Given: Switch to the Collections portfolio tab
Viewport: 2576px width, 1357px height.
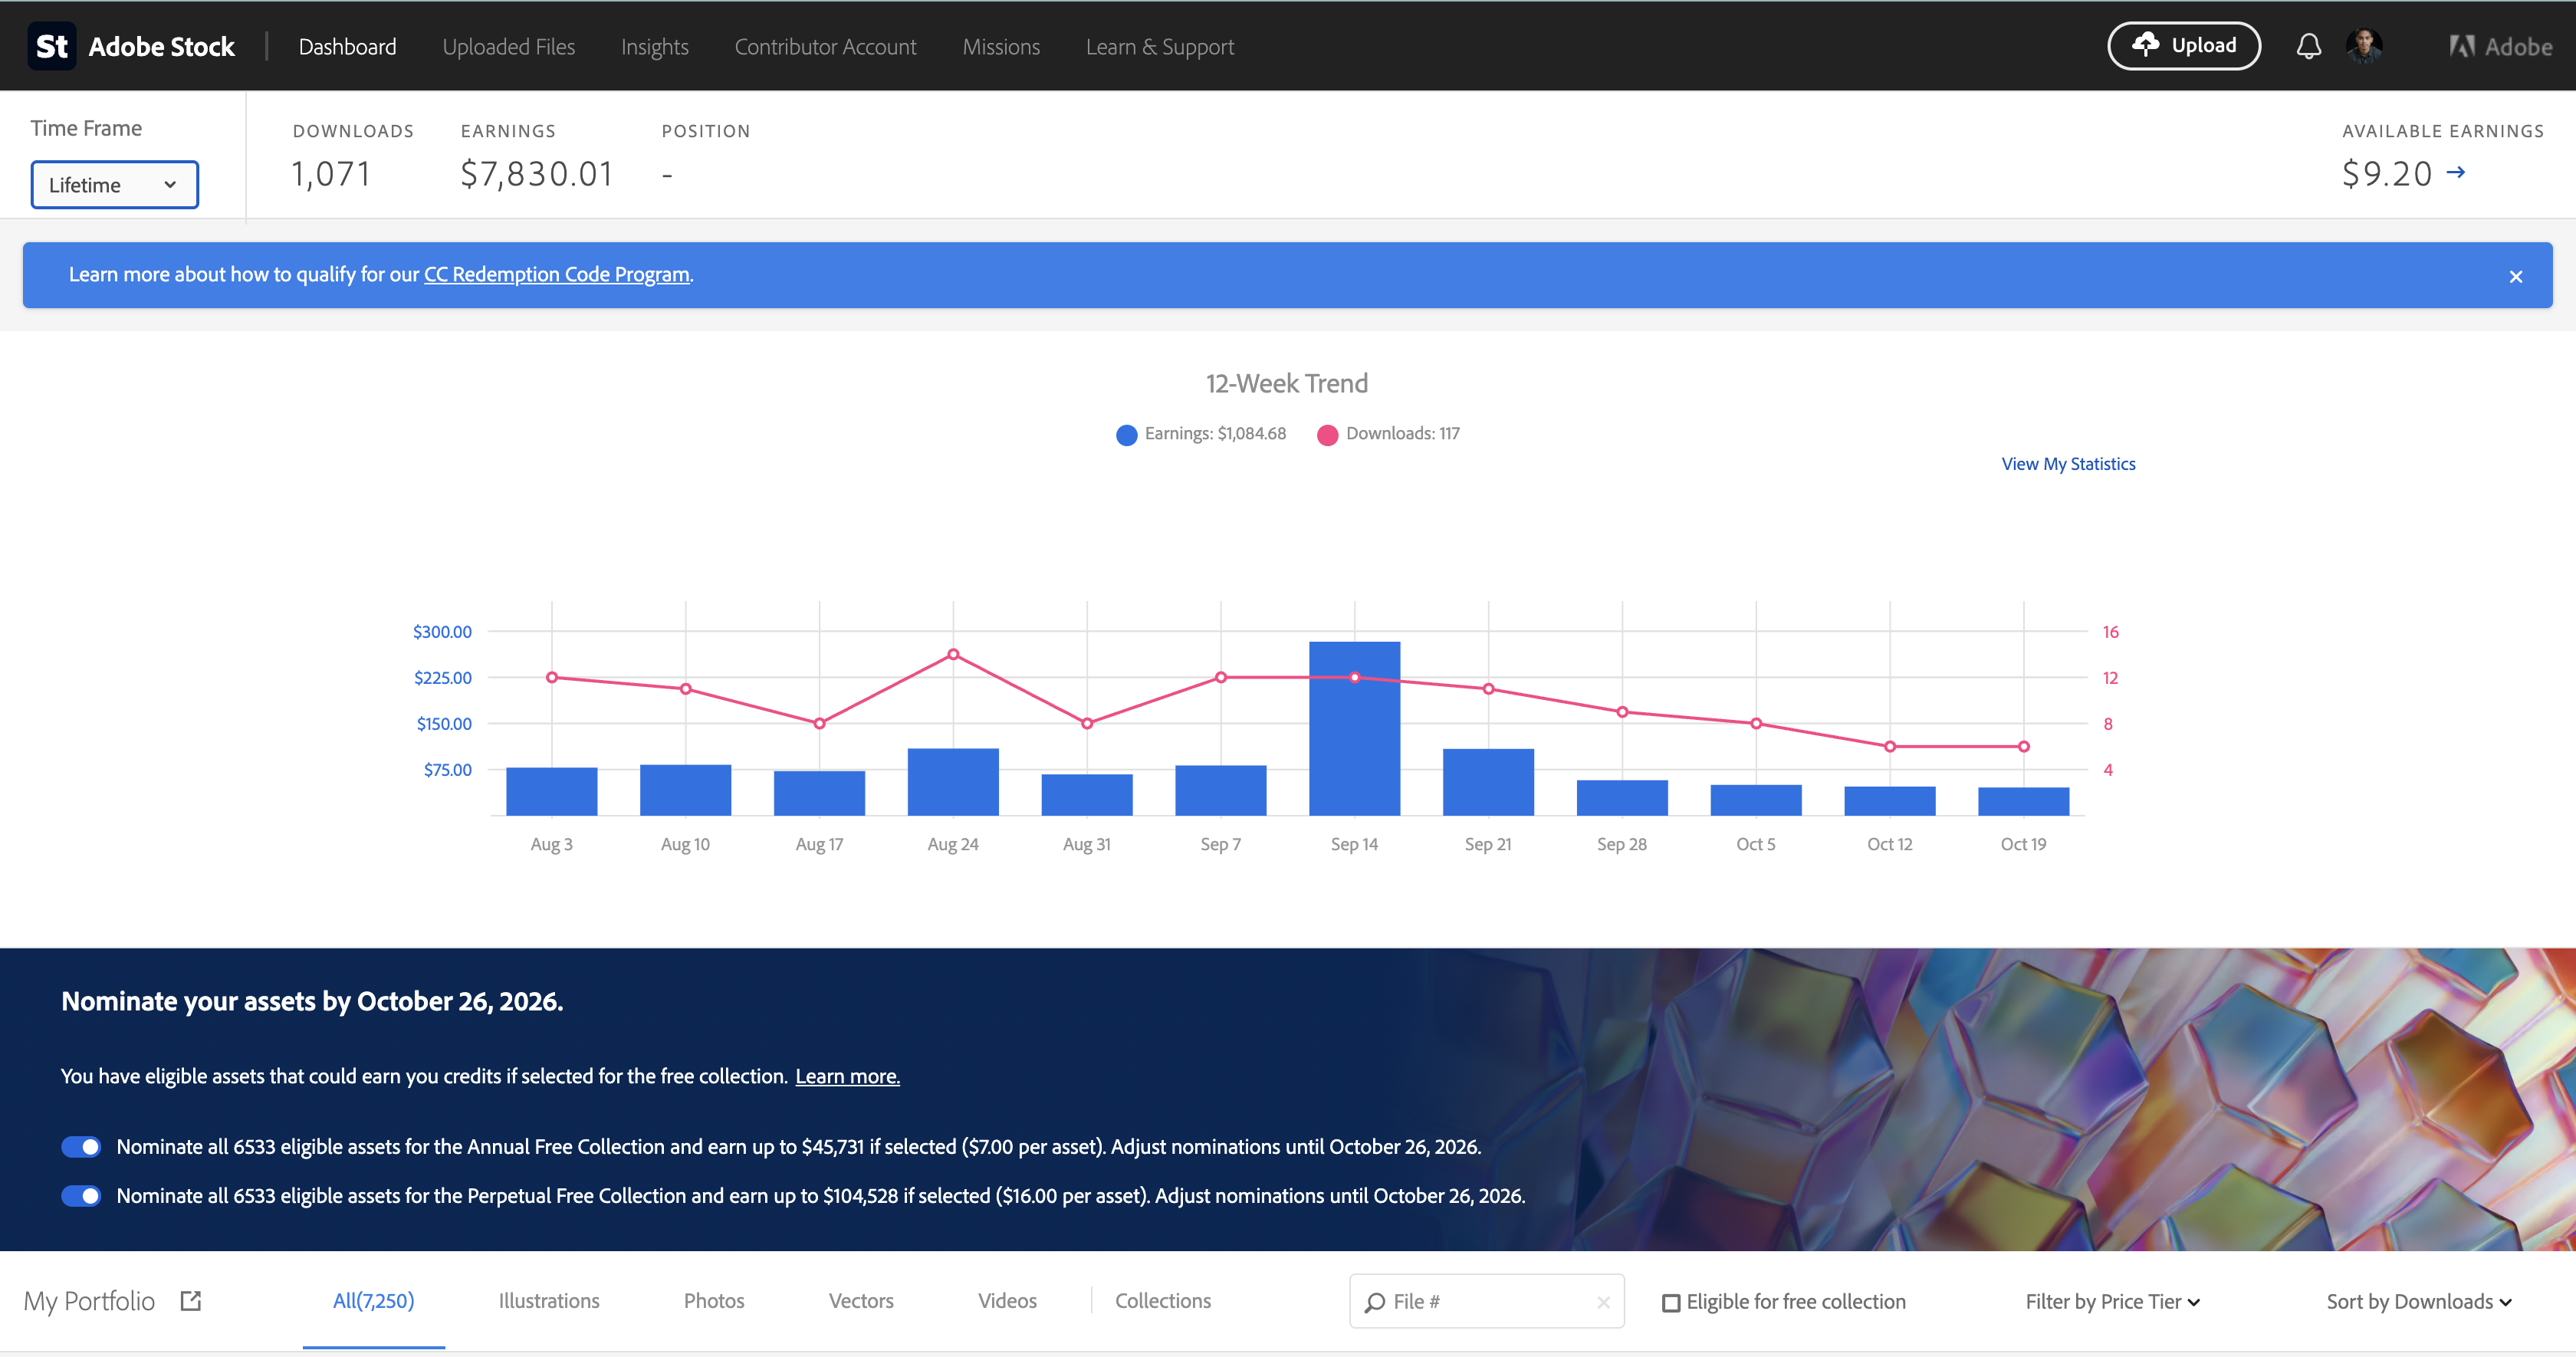Looking at the screenshot, I should point(1163,1300).
